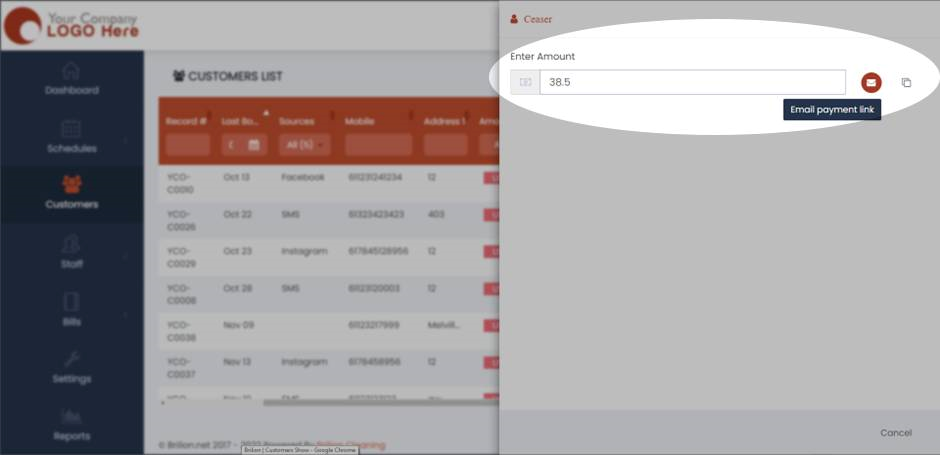Viewport: 940px width, 455px height.
Task: Open Schedules in the sidebar
Action: pyautogui.click(x=71, y=137)
